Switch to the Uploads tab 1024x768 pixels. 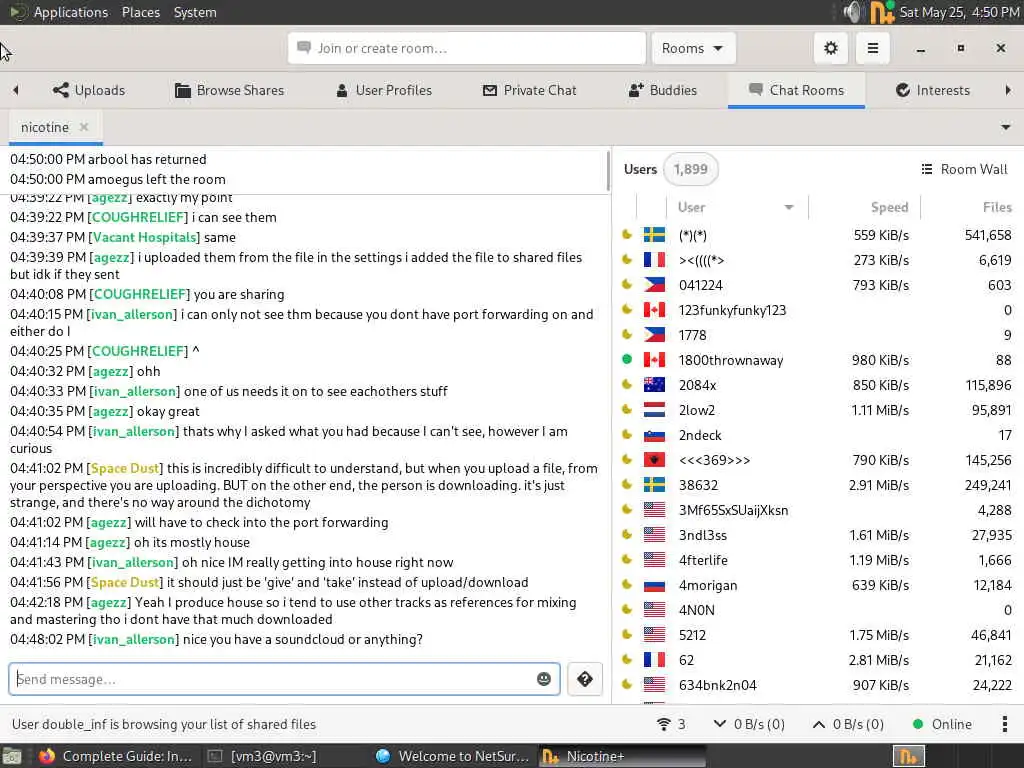(x=89, y=90)
